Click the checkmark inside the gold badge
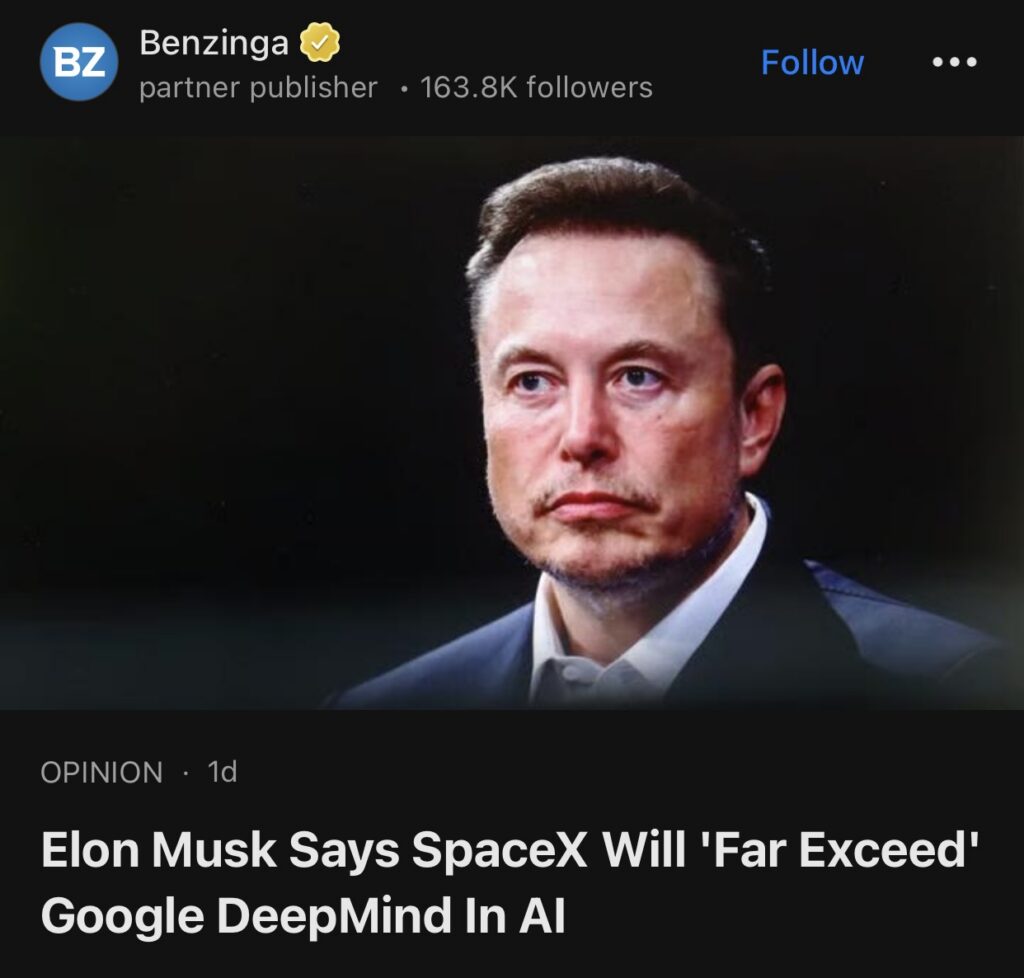The image size is (1024, 978). (x=319, y=42)
